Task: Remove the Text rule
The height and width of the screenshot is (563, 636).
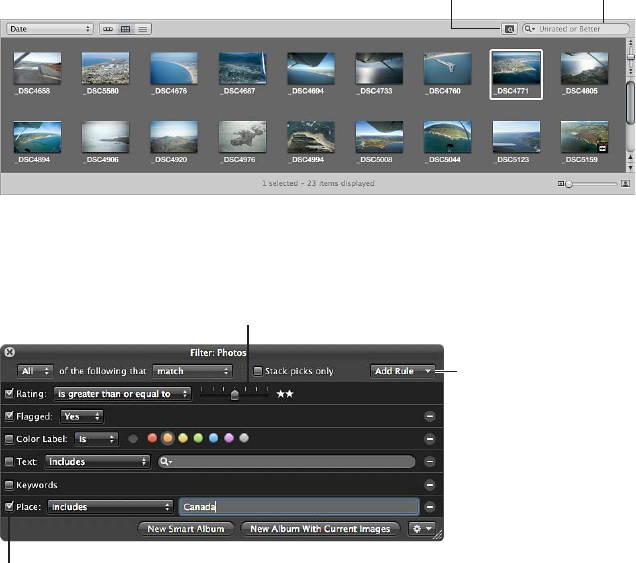Action: (430, 462)
